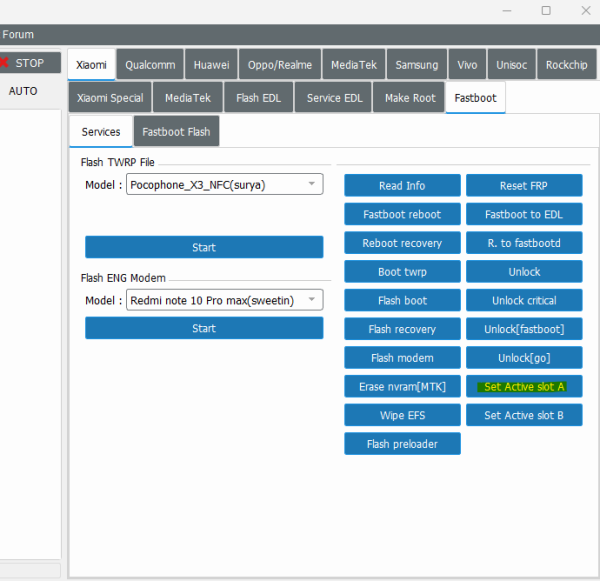This screenshot has height=581, width=600.
Task: Switch to Service EDL tab
Action: [334, 98]
